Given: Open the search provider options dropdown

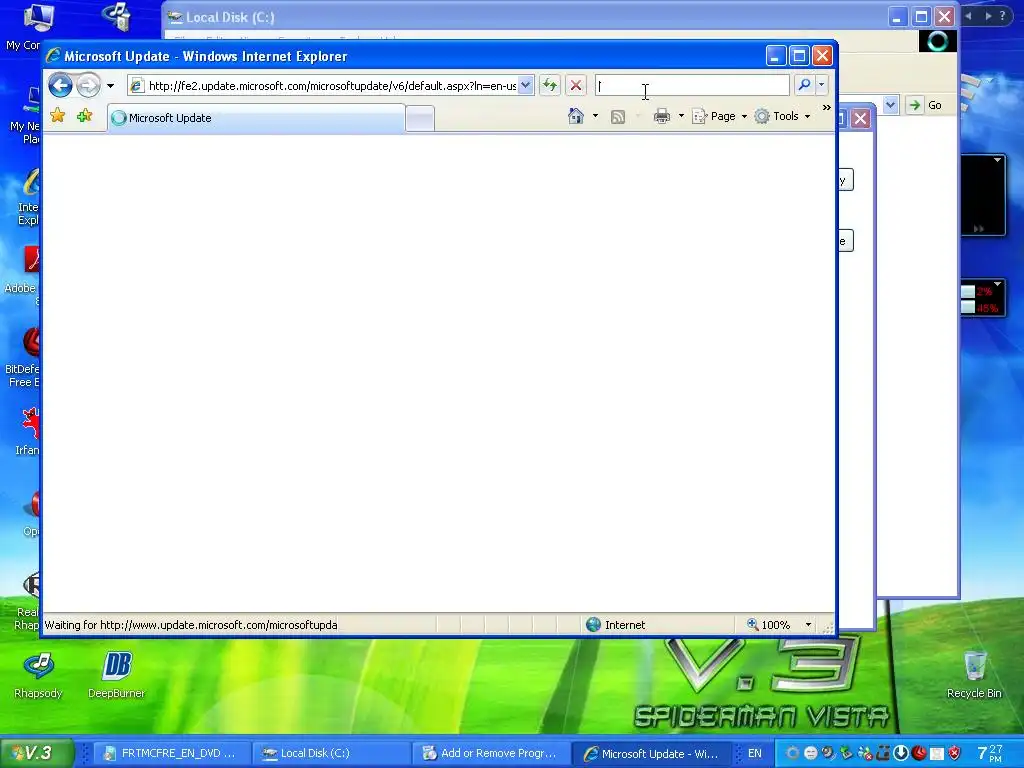Looking at the screenshot, I should [x=822, y=85].
